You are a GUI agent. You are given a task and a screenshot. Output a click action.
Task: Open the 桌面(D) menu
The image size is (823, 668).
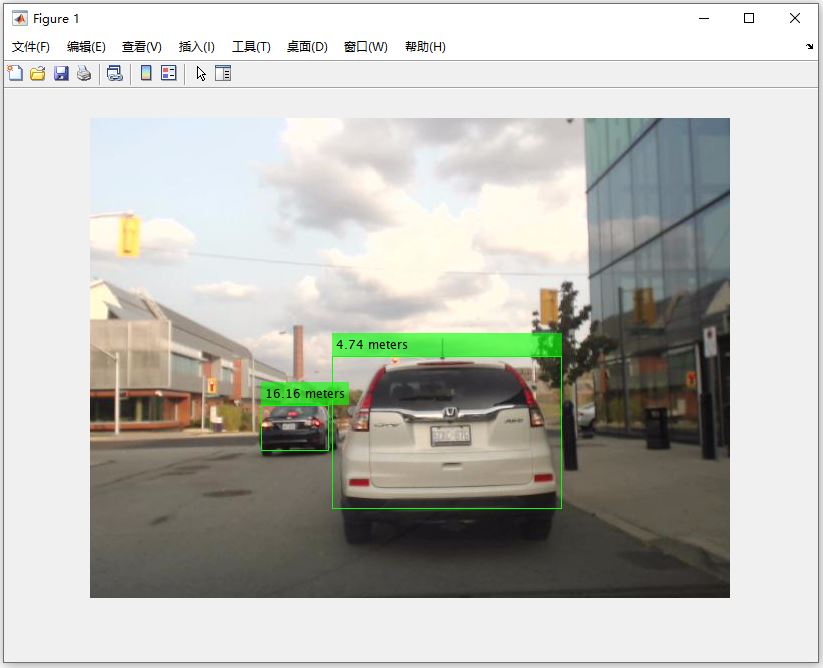pyautogui.click(x=307, y=47)
